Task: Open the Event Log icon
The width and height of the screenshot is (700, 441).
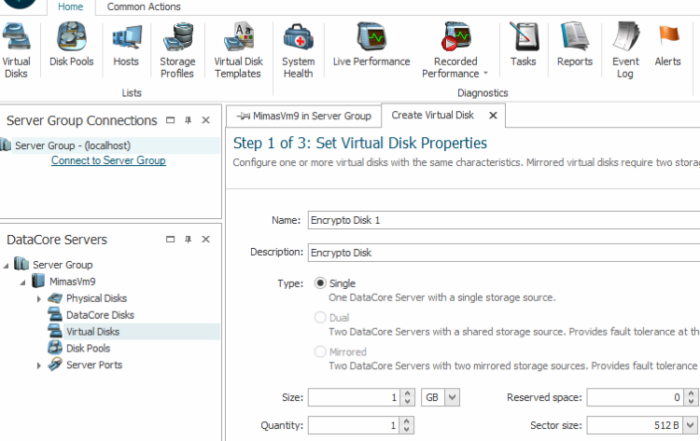Action: tap(625, 49)
